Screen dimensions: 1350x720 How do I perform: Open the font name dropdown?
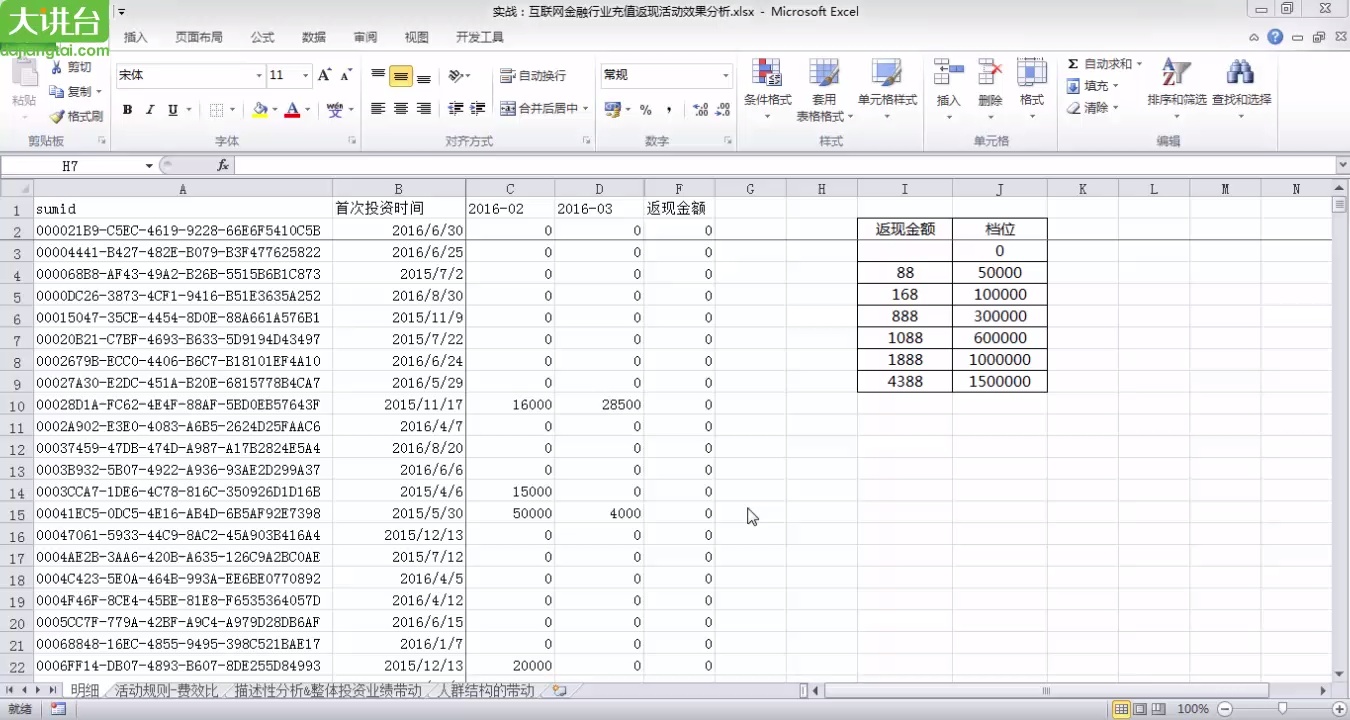click(258, 76)
